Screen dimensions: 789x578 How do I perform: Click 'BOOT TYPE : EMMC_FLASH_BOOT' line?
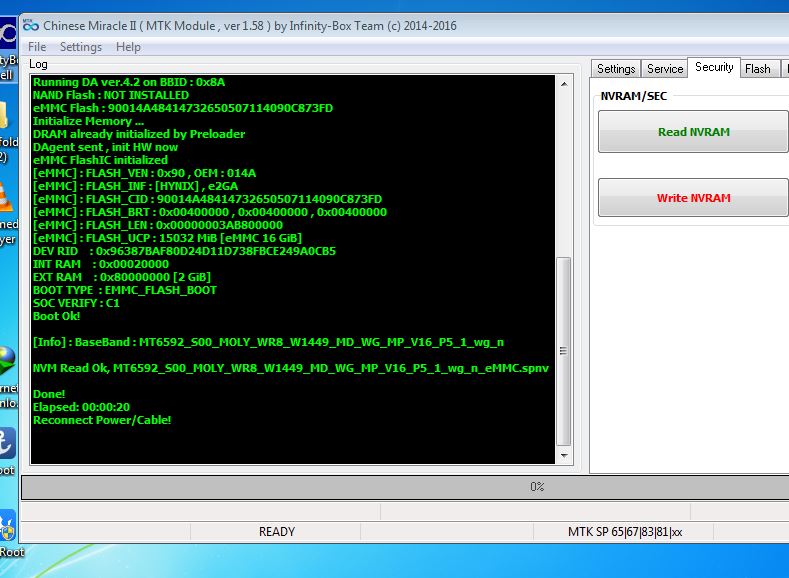125,290
